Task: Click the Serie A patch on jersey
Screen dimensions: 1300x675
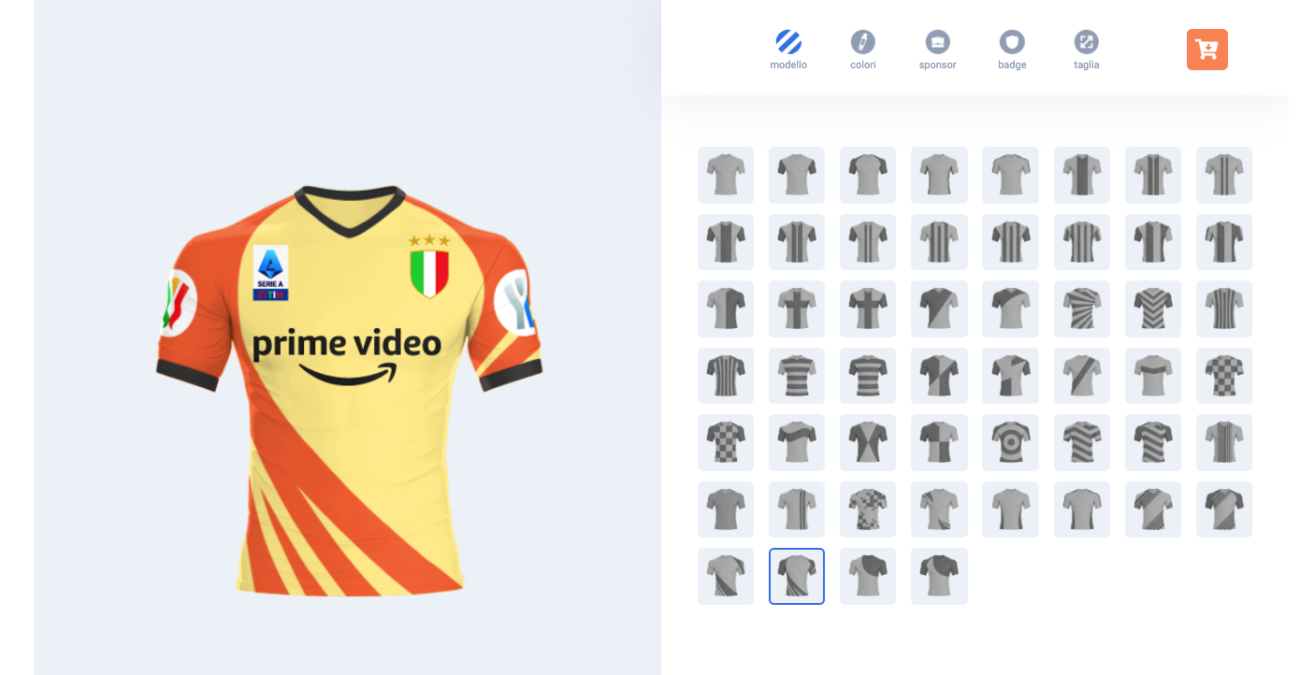Action: [x=270, y=273]
